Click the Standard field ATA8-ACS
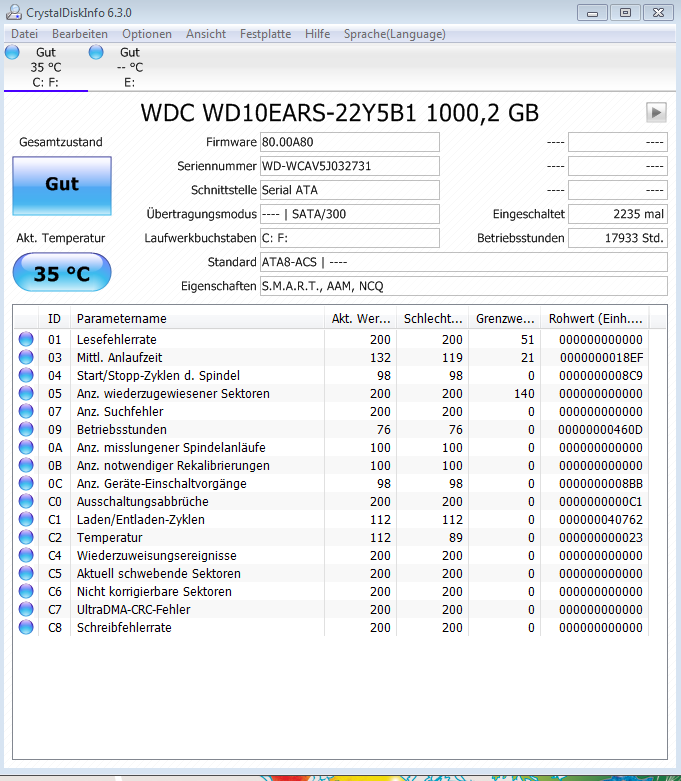681x781 pixels. point(464,262)
